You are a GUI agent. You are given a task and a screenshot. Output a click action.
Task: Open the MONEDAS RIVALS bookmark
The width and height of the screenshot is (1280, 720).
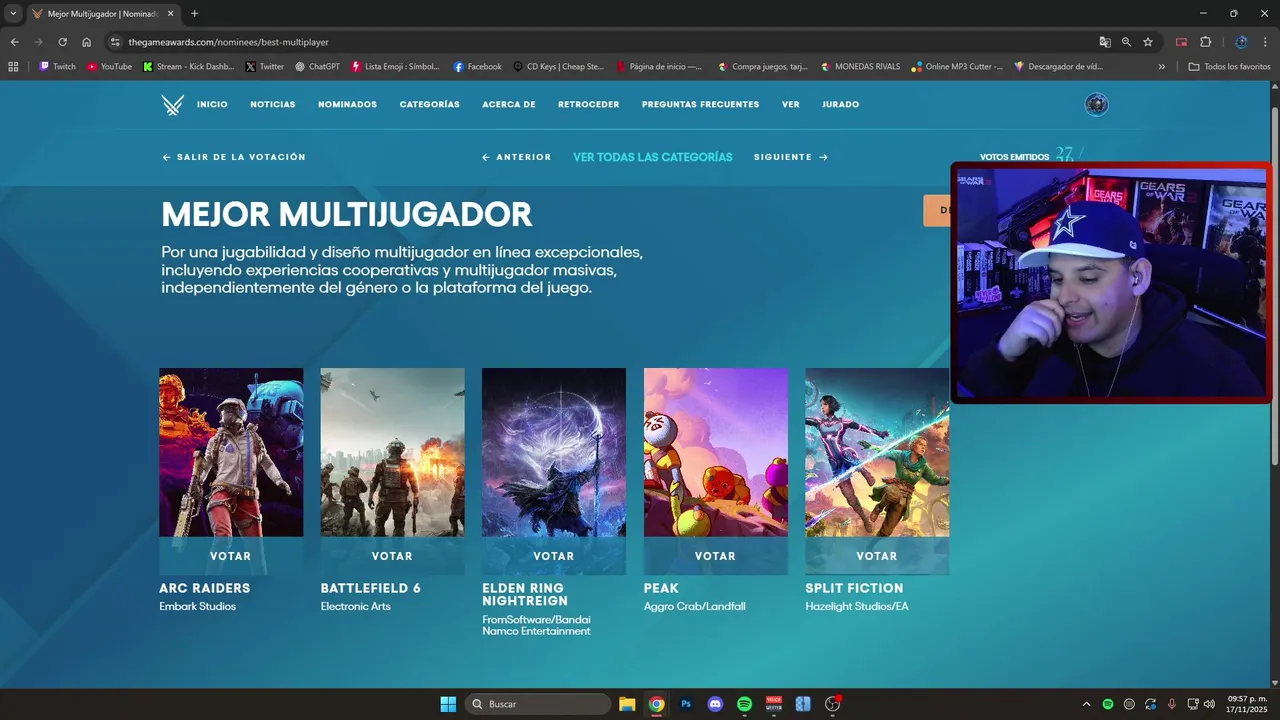(x=860, y=67)
